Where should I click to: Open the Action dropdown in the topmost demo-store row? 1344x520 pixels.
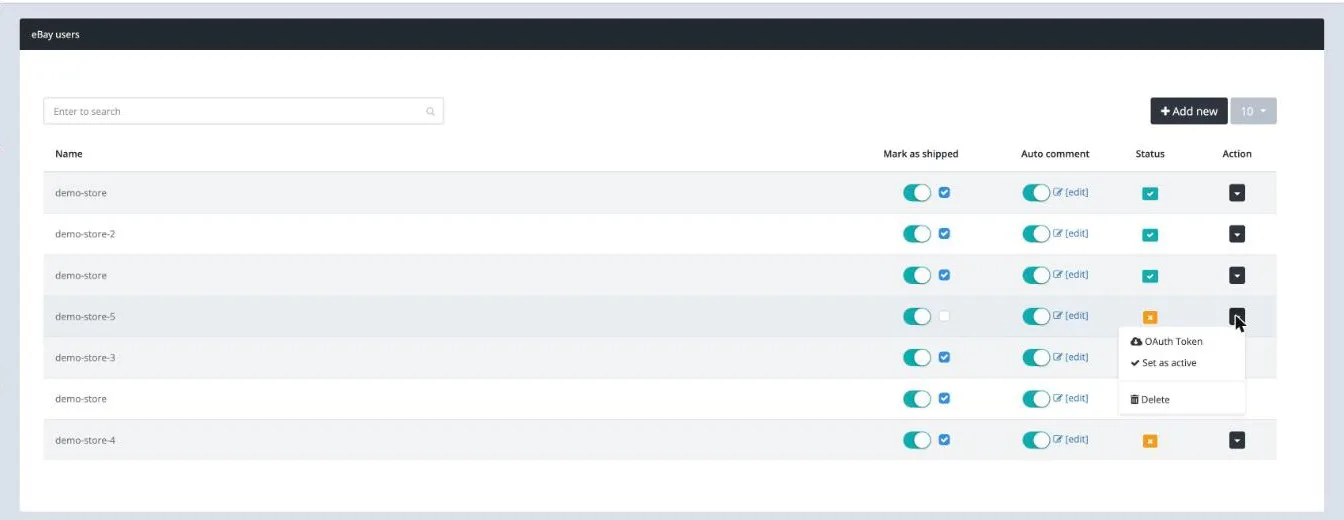(x=1237, y=193)
